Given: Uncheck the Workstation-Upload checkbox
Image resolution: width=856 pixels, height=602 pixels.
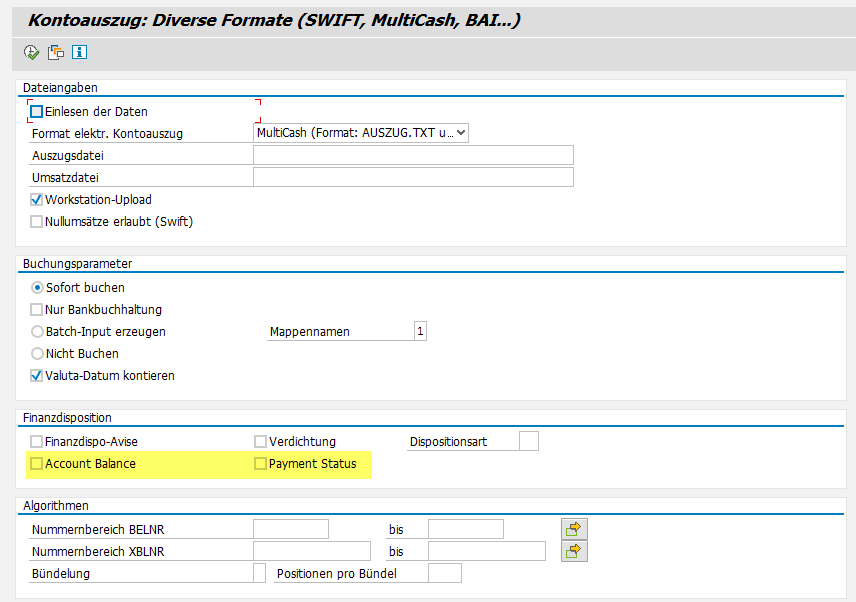Looking at the screenshot, I should point(37,200).
